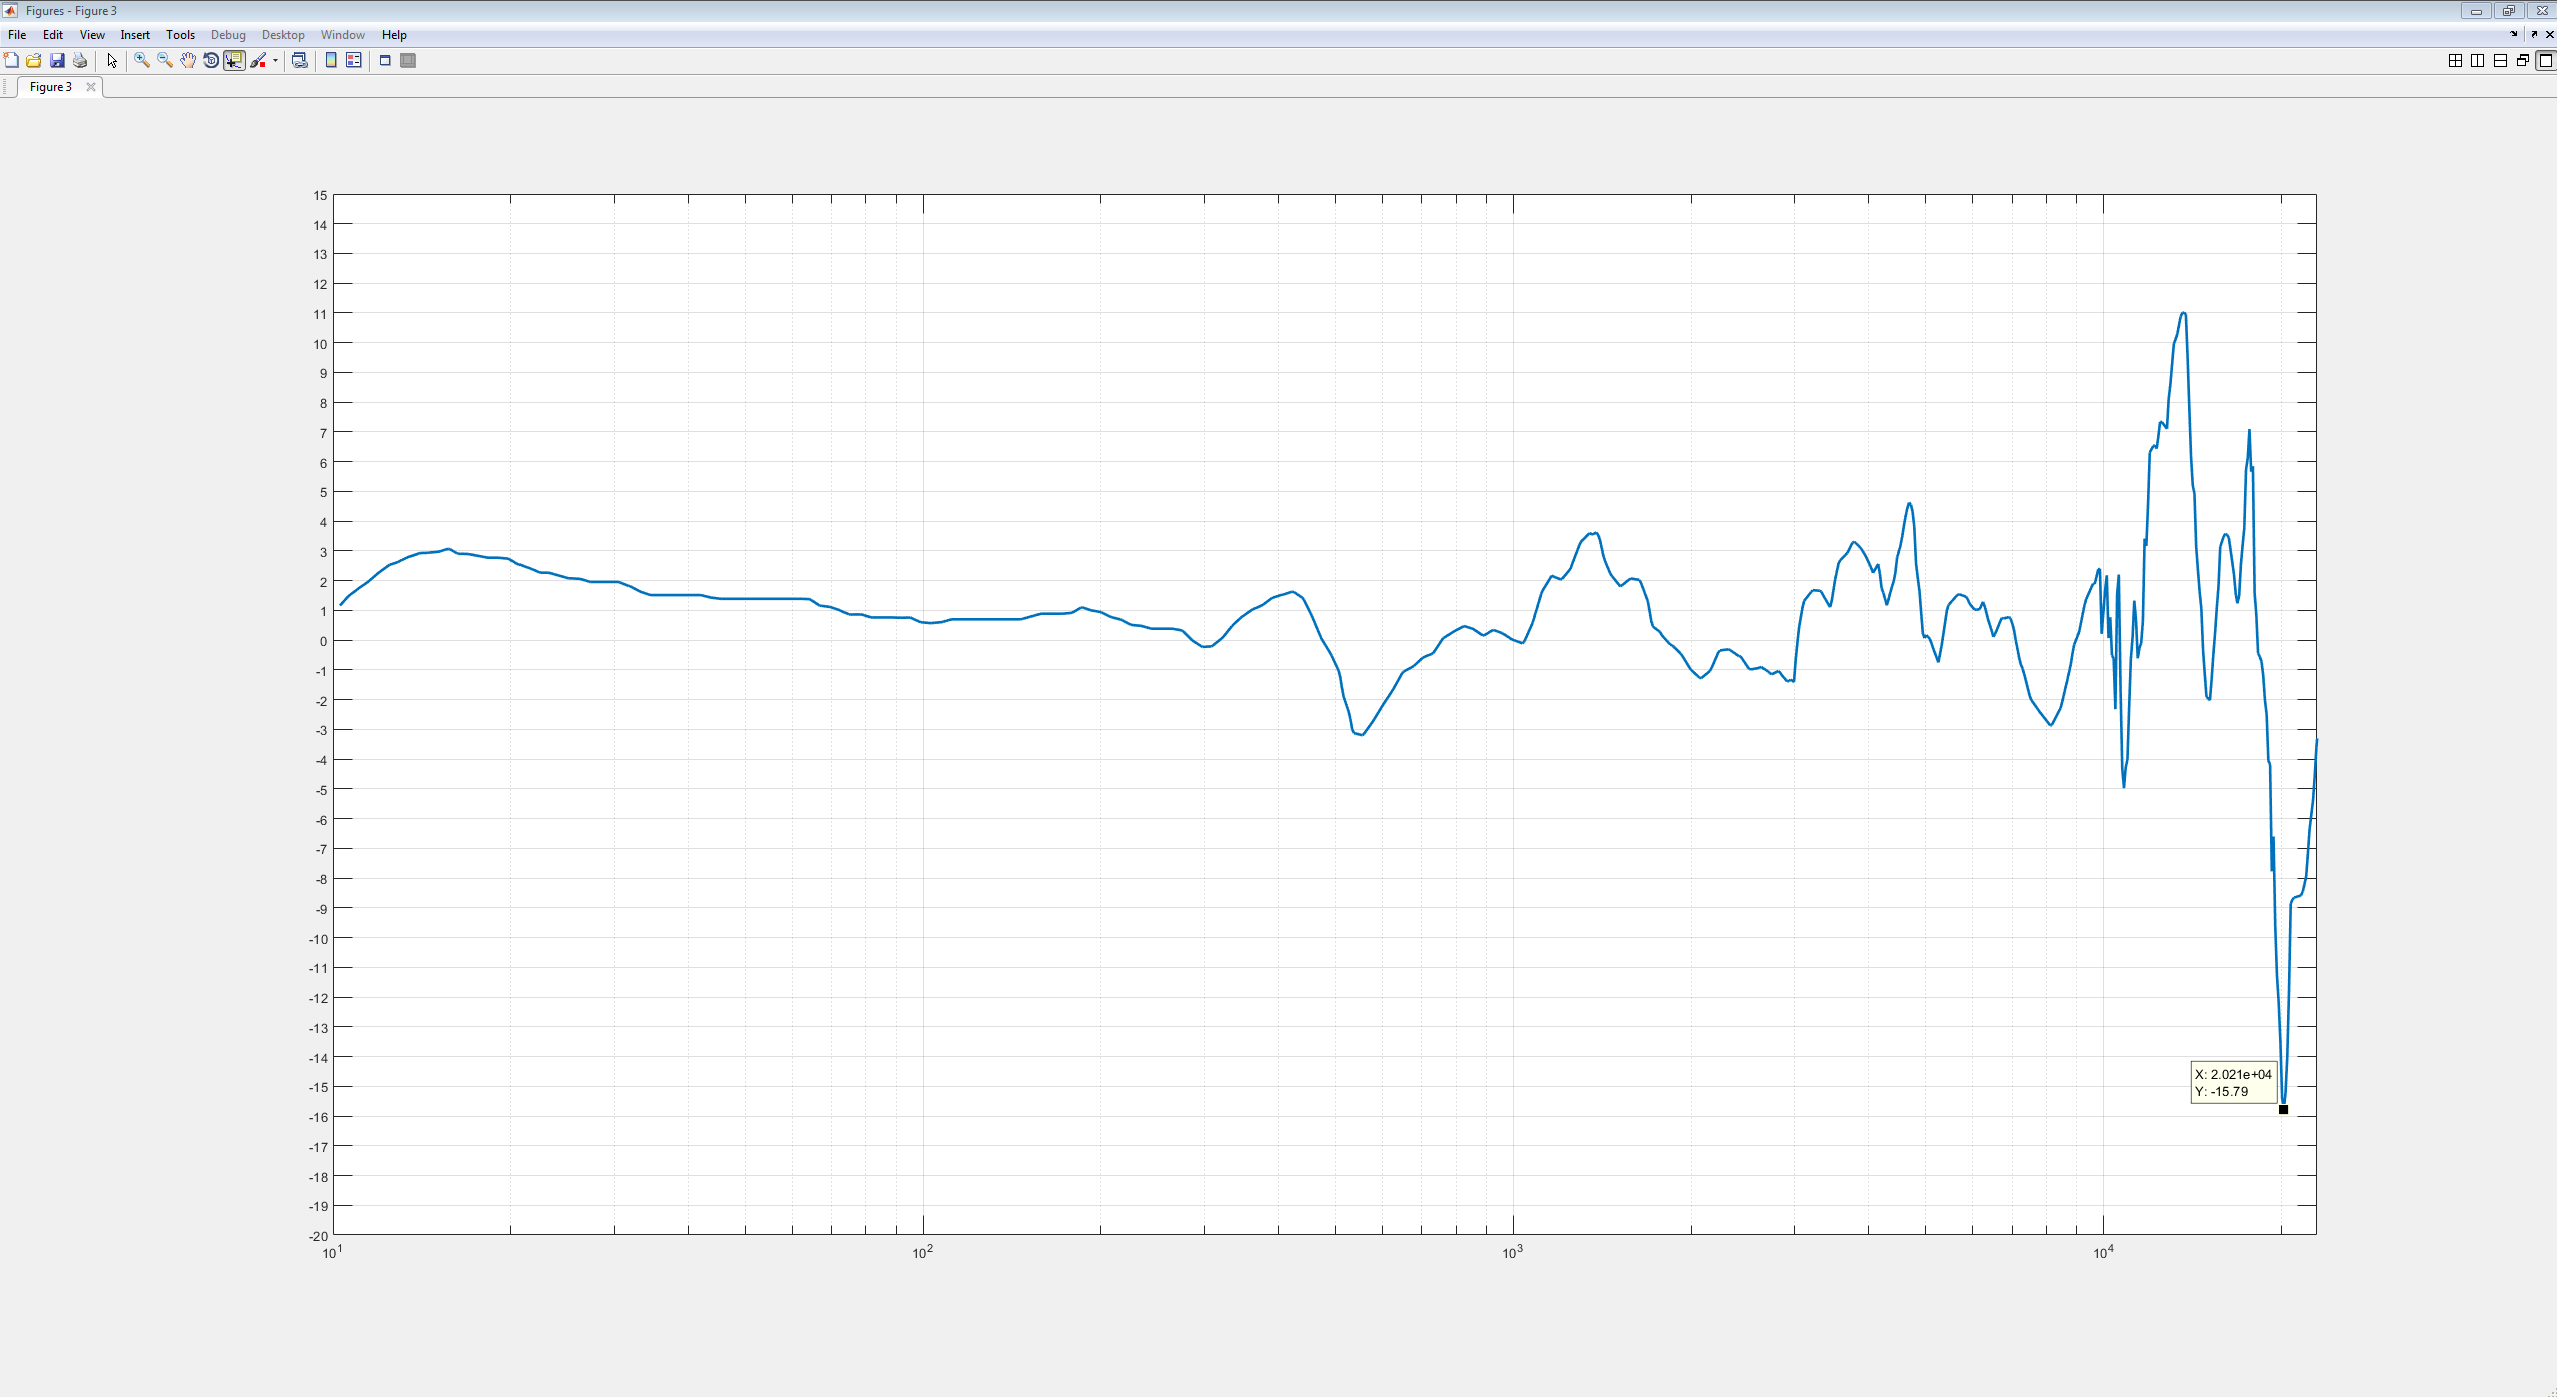Open the Insert menu
The width and height of the screenshot is (2557, 1397).
(135, 34)
